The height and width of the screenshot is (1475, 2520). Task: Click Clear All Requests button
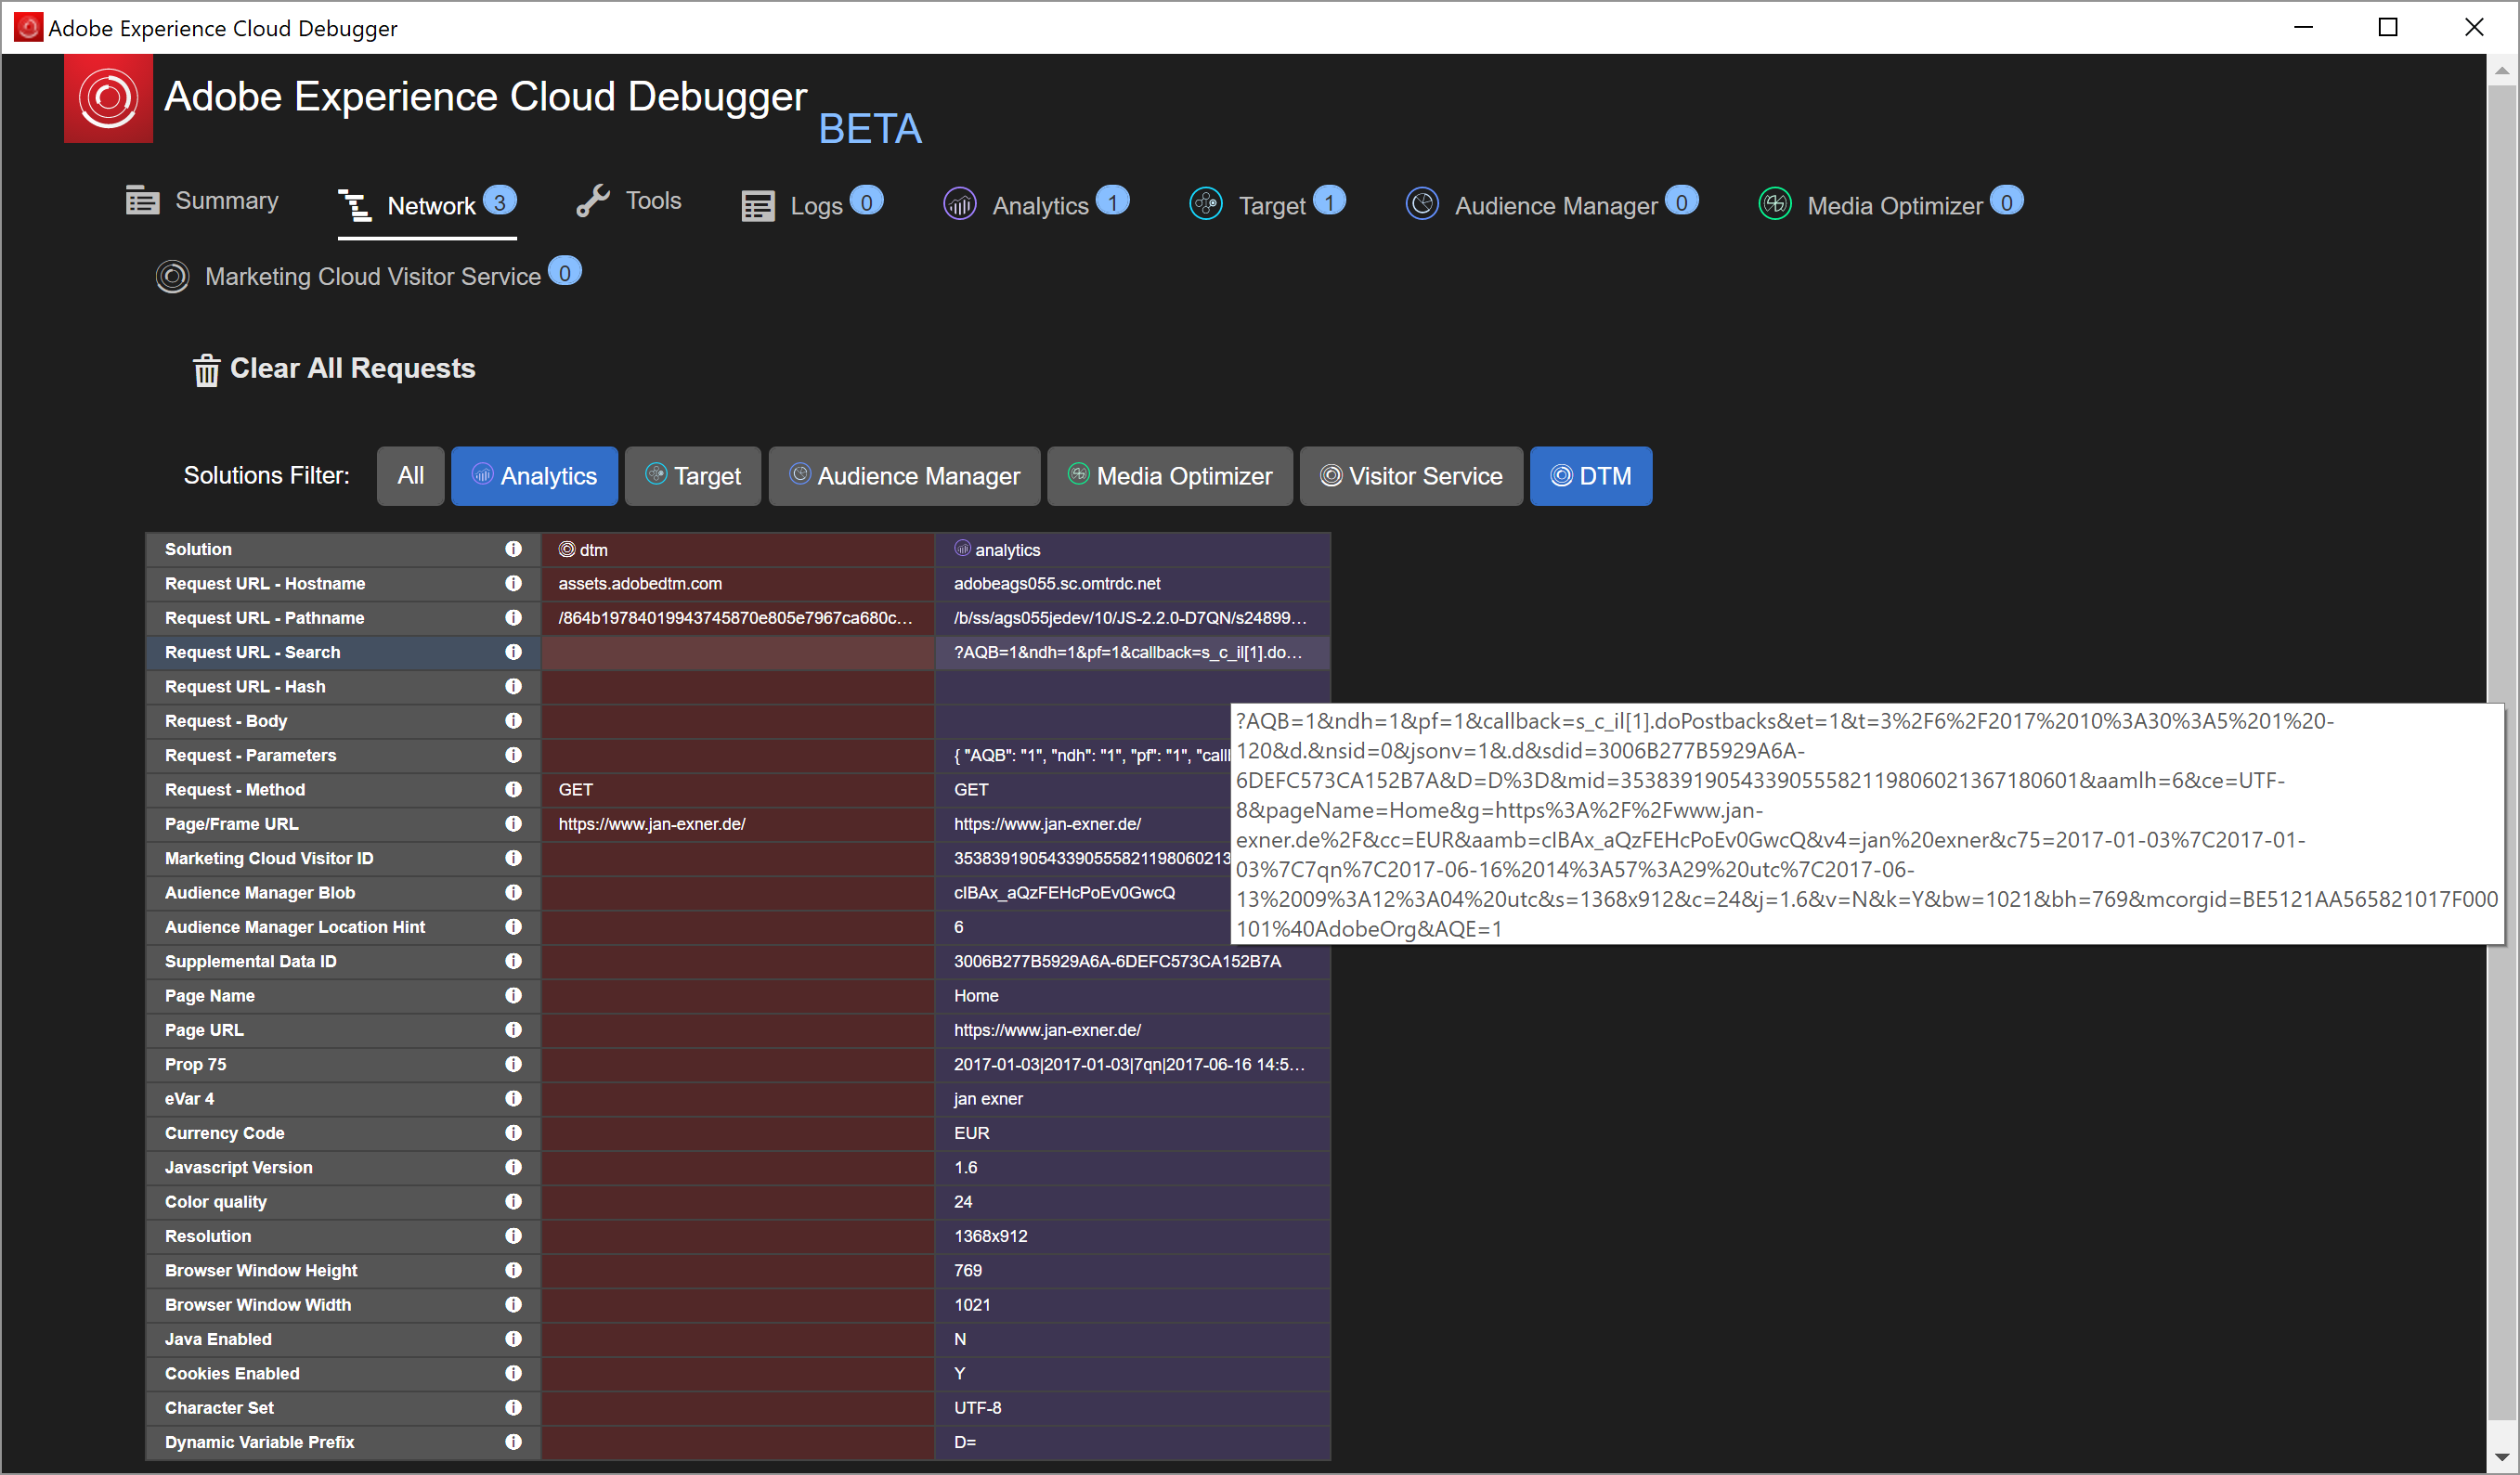(x=352, y=369)
